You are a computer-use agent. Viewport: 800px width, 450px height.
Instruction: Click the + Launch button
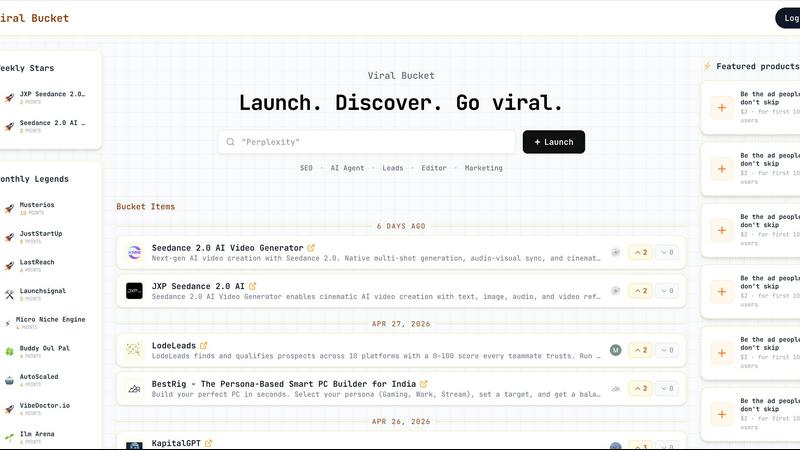coord(554,142)
